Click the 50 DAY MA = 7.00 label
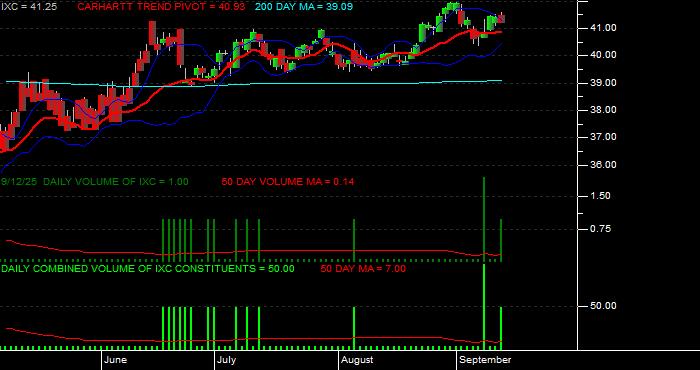This screenshot has width=700, height=370. coord(363,269)
